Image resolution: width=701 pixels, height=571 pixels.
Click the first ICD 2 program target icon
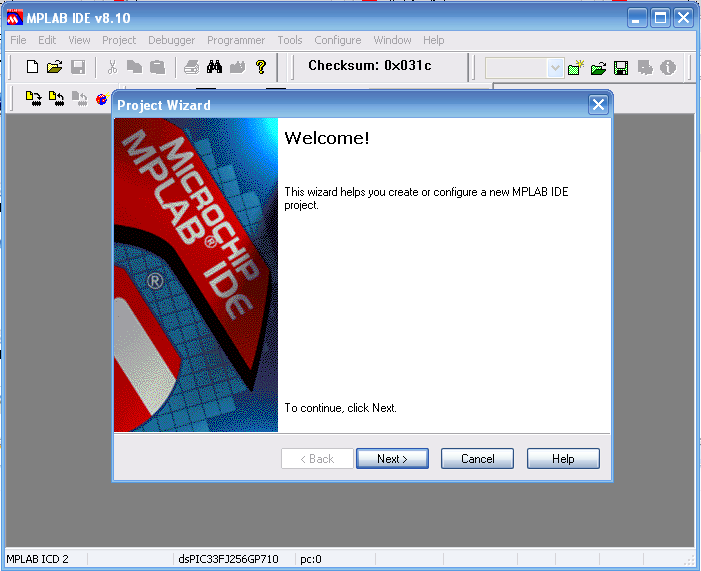point(34,98)
